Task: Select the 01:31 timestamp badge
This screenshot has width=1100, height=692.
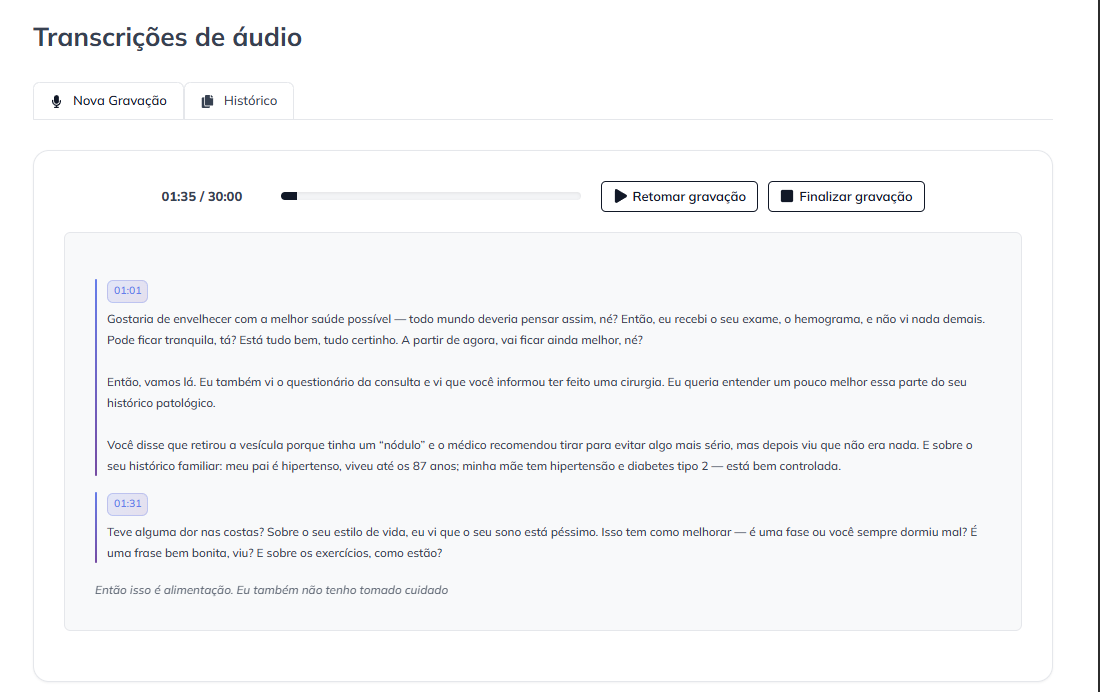Action: click(x=128, y=503)
